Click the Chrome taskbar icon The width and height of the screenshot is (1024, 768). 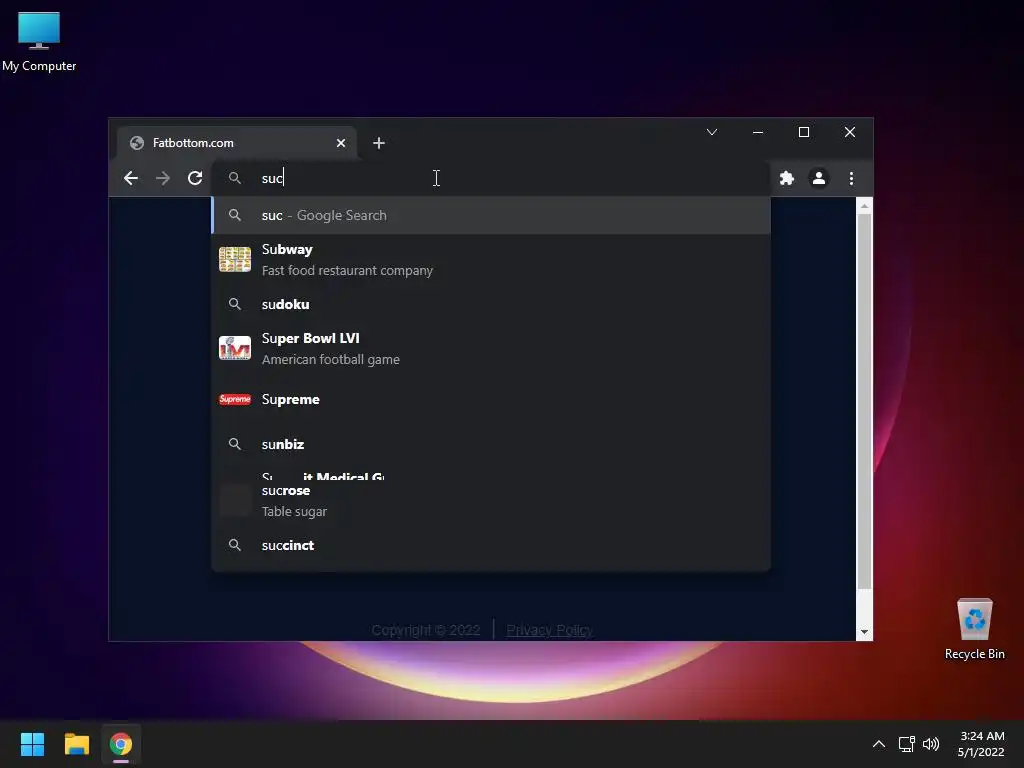121,744
